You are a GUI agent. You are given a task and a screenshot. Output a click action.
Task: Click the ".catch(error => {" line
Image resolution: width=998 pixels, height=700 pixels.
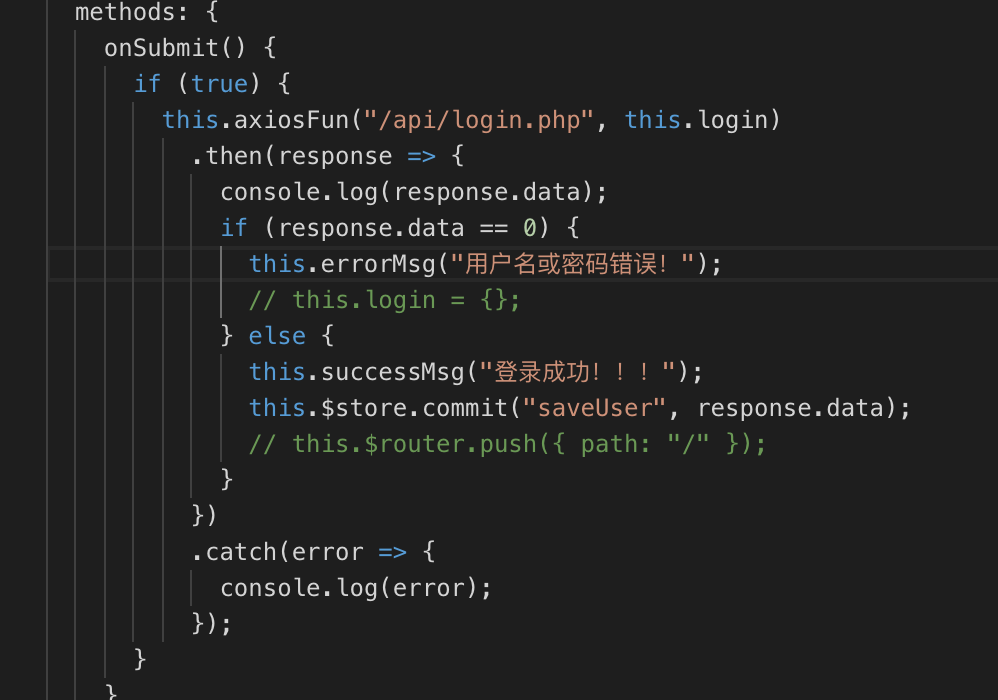pos(313,551)
